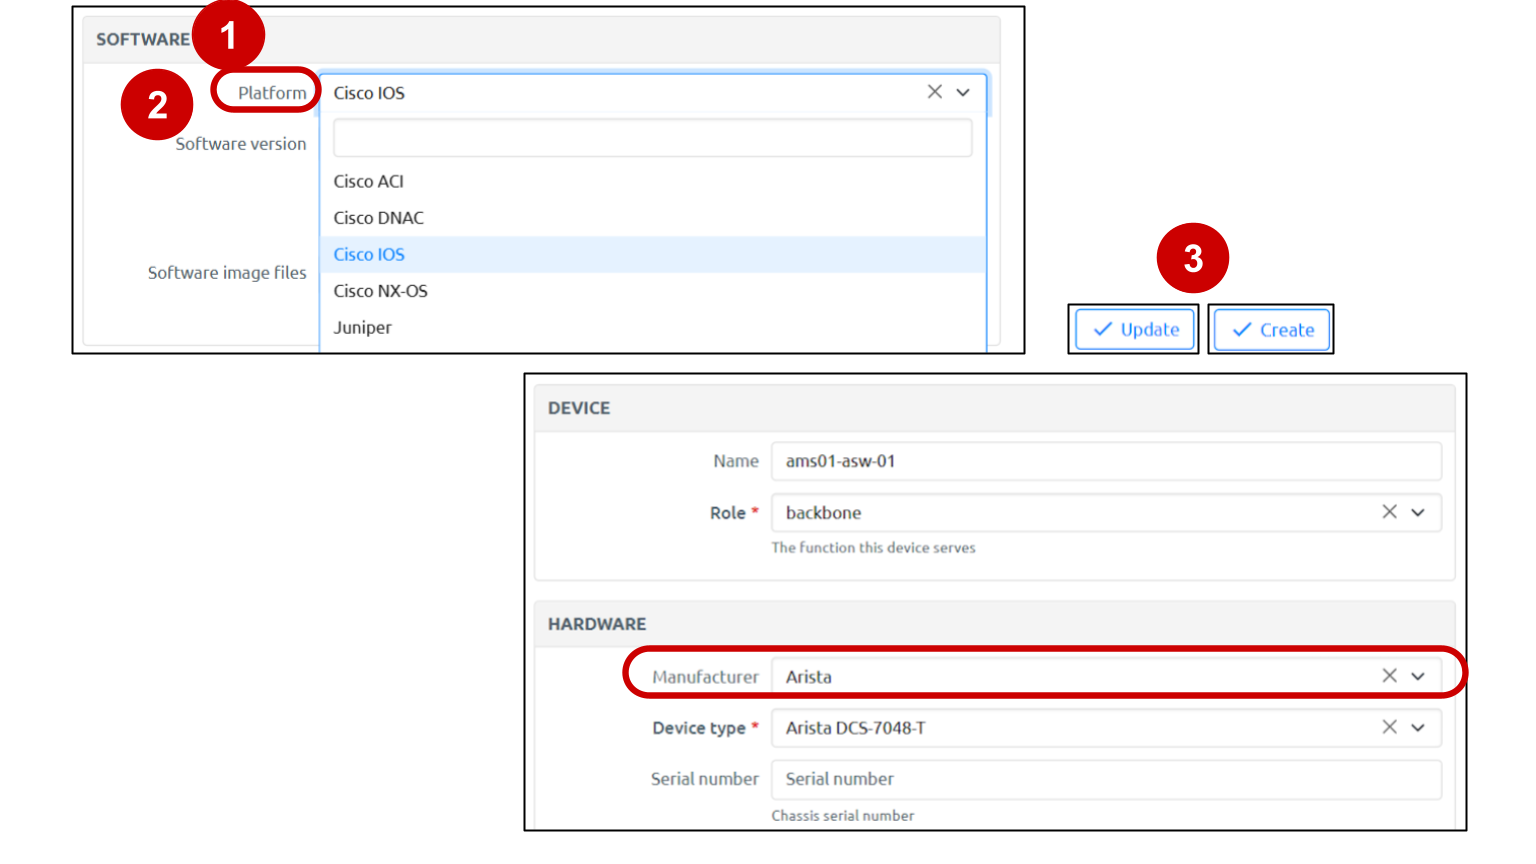Screen dimensions: 1536x864
Task: Collapse the Platform dropdown chevron
Action: [x=963, y=92]
